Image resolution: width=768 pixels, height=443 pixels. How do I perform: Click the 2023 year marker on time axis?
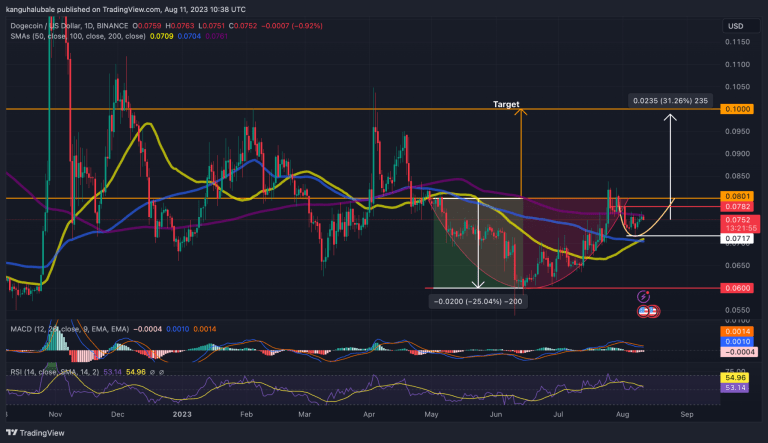(x=181, y=411)
